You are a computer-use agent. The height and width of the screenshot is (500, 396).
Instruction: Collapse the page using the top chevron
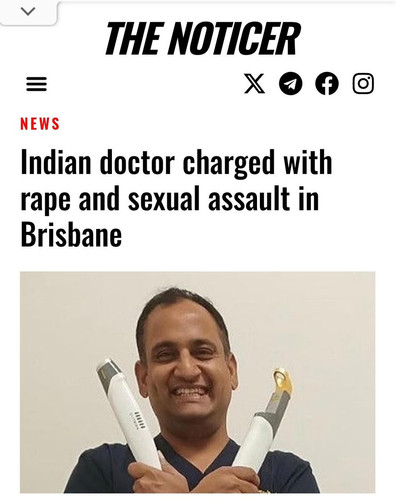(x=28, y=12)
